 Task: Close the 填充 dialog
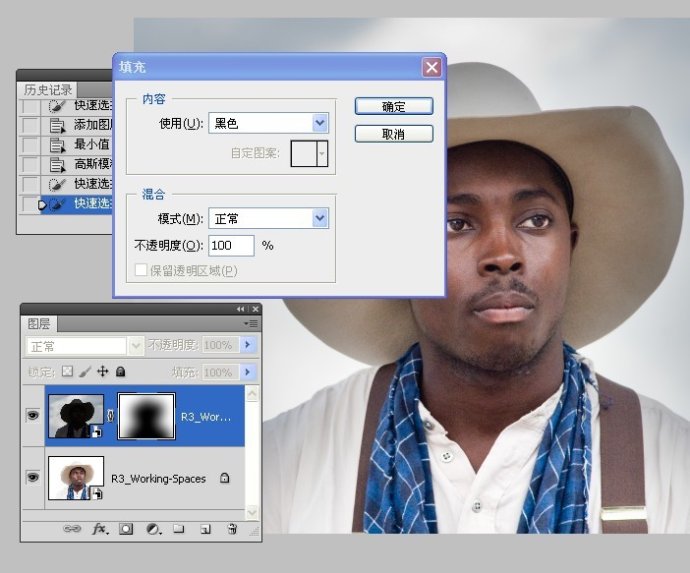[432, 67]
